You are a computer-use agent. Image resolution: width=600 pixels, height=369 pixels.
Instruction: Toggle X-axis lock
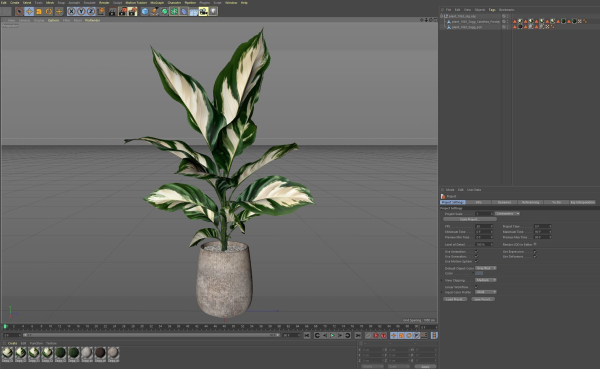point(71,11)
